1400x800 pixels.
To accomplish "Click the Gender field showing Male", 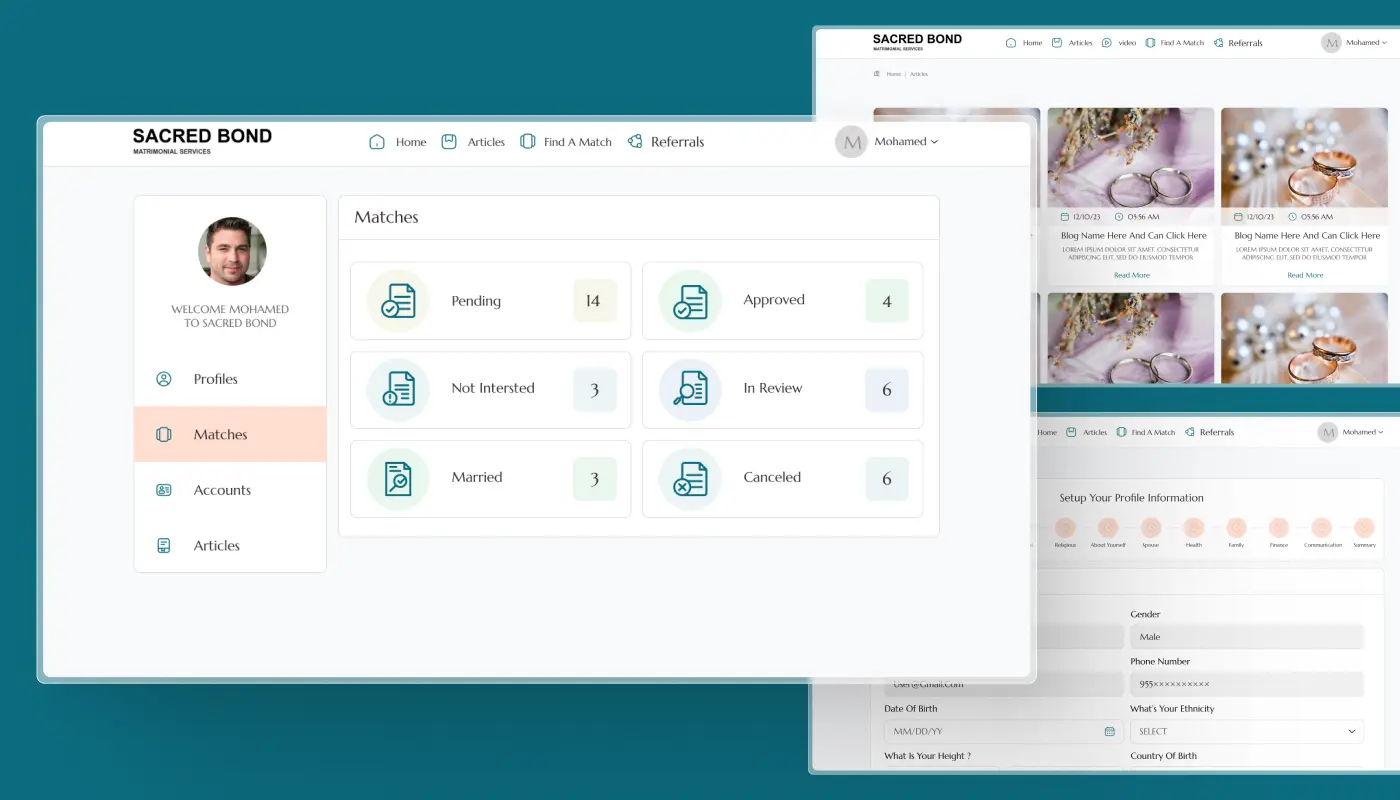I will point(1247,637).
